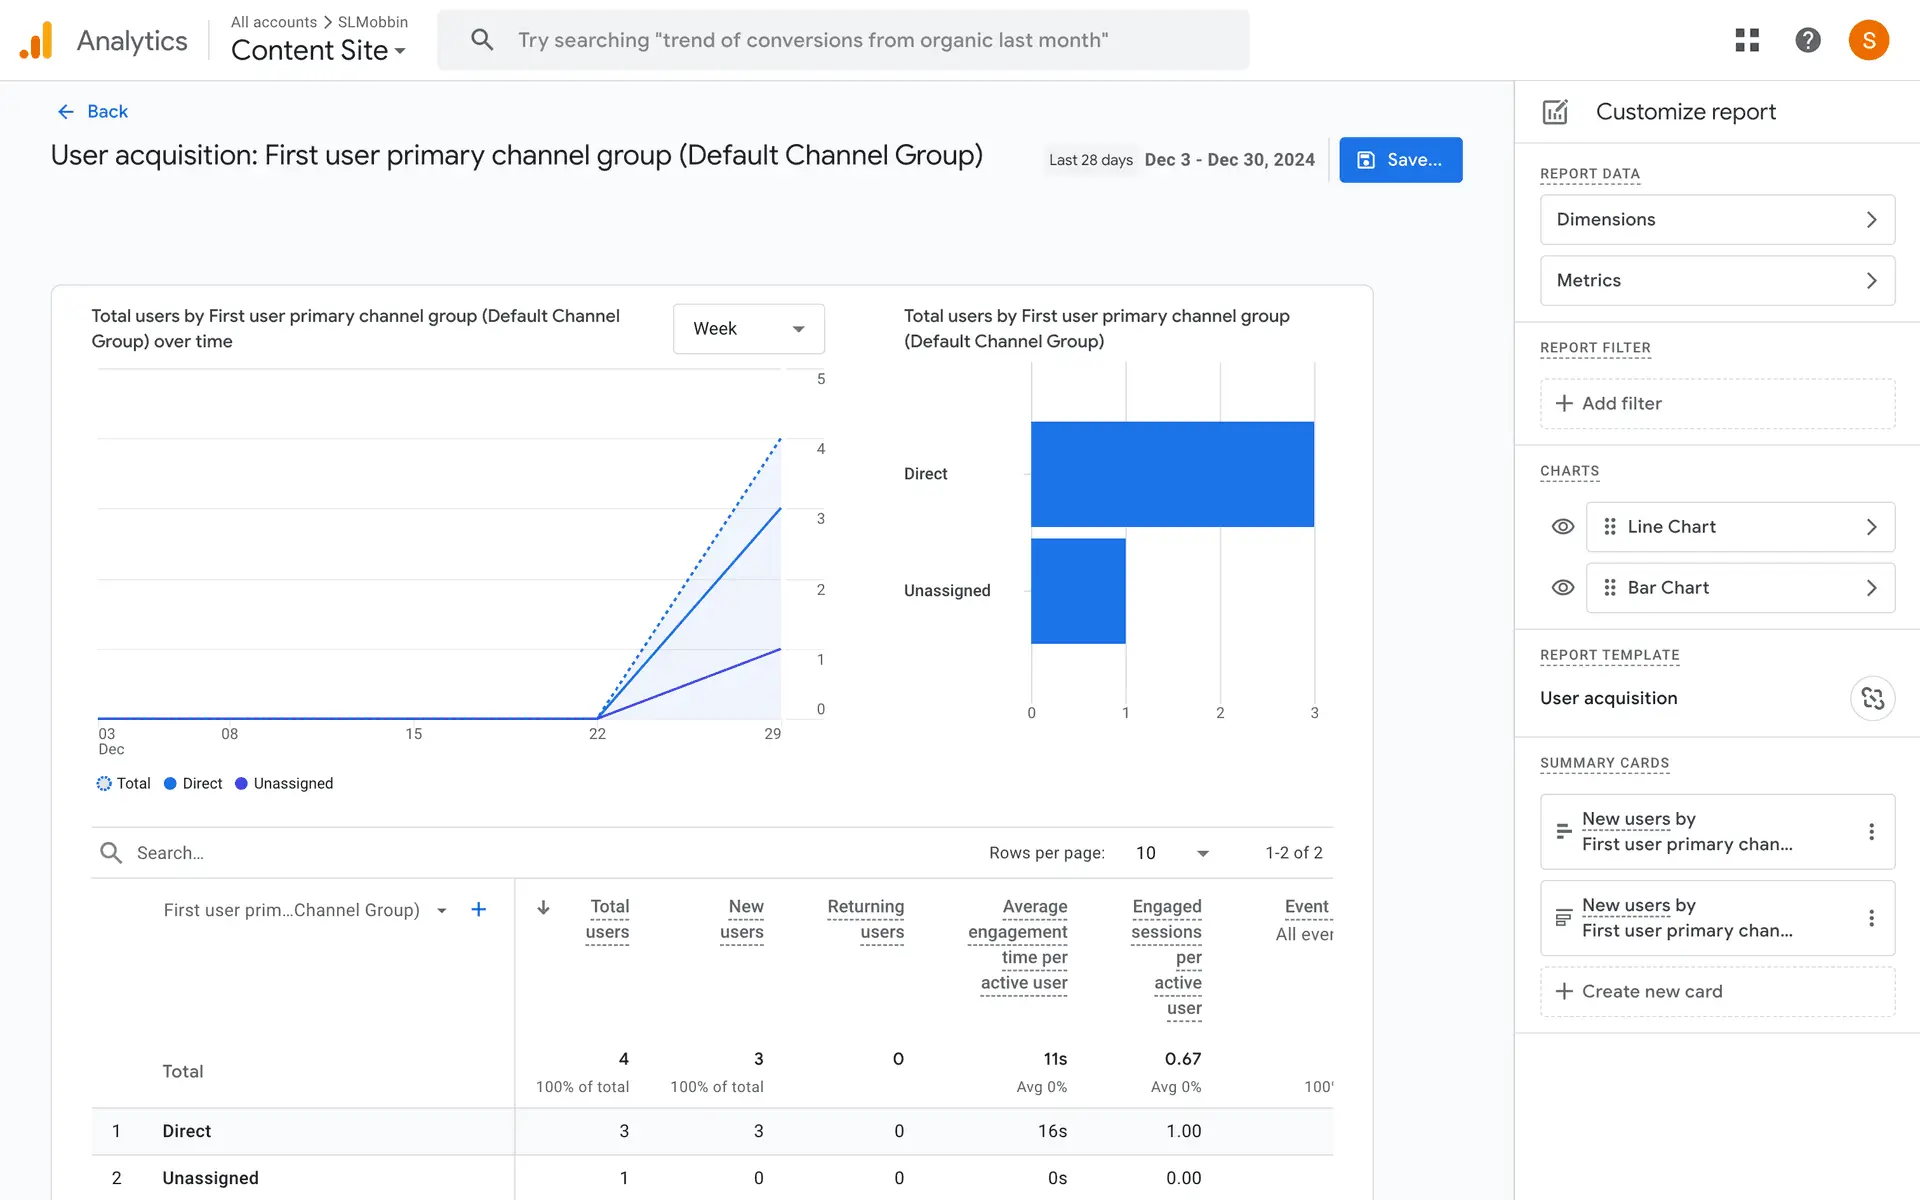Hide the Line Chart using eye icon
This screenshot has width=1920, height=1200.
(x=1562, y=527)
